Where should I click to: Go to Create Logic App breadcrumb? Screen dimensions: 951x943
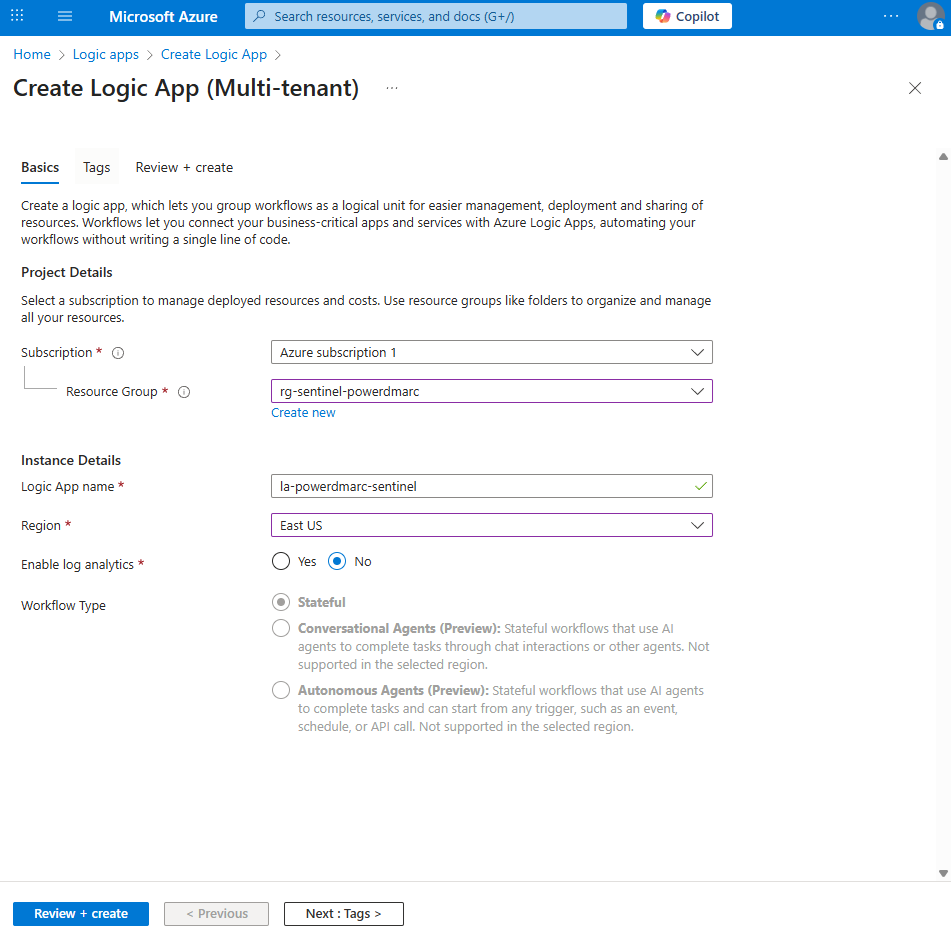click(x=213, y=55)
